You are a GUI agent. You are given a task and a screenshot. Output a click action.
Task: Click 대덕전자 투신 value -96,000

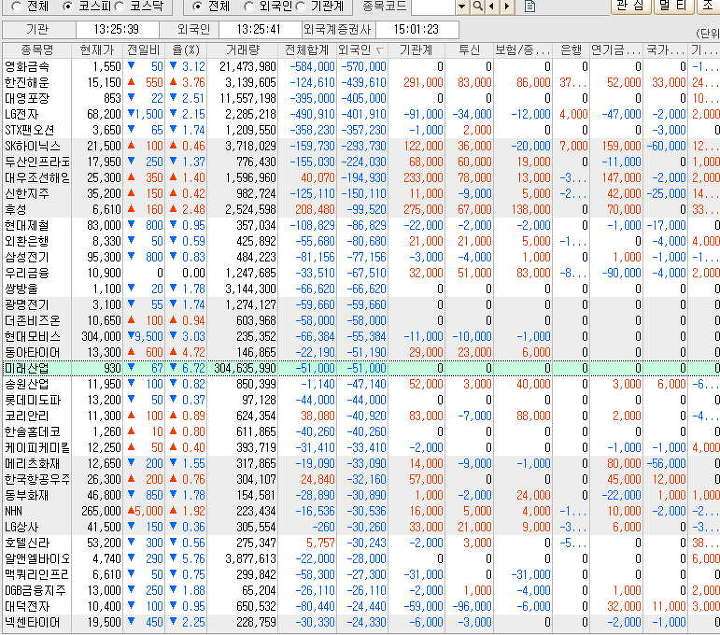472,607
